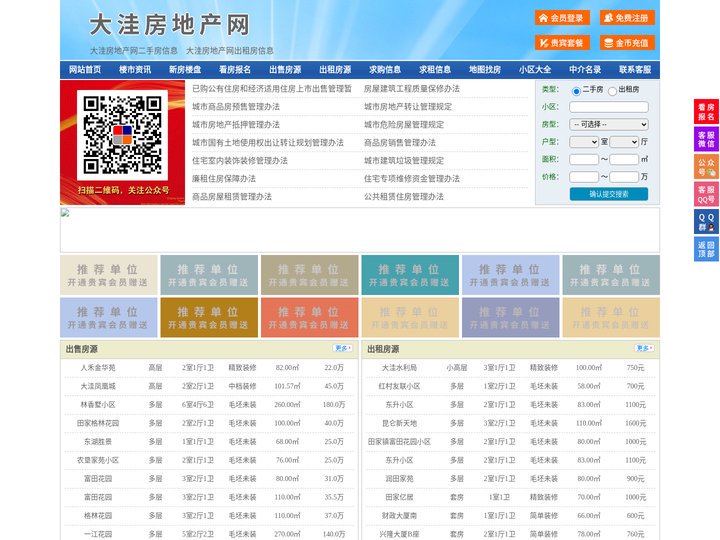
Task: Open the 公共租赁住房管理办法 link
Action: click(404, 197)
